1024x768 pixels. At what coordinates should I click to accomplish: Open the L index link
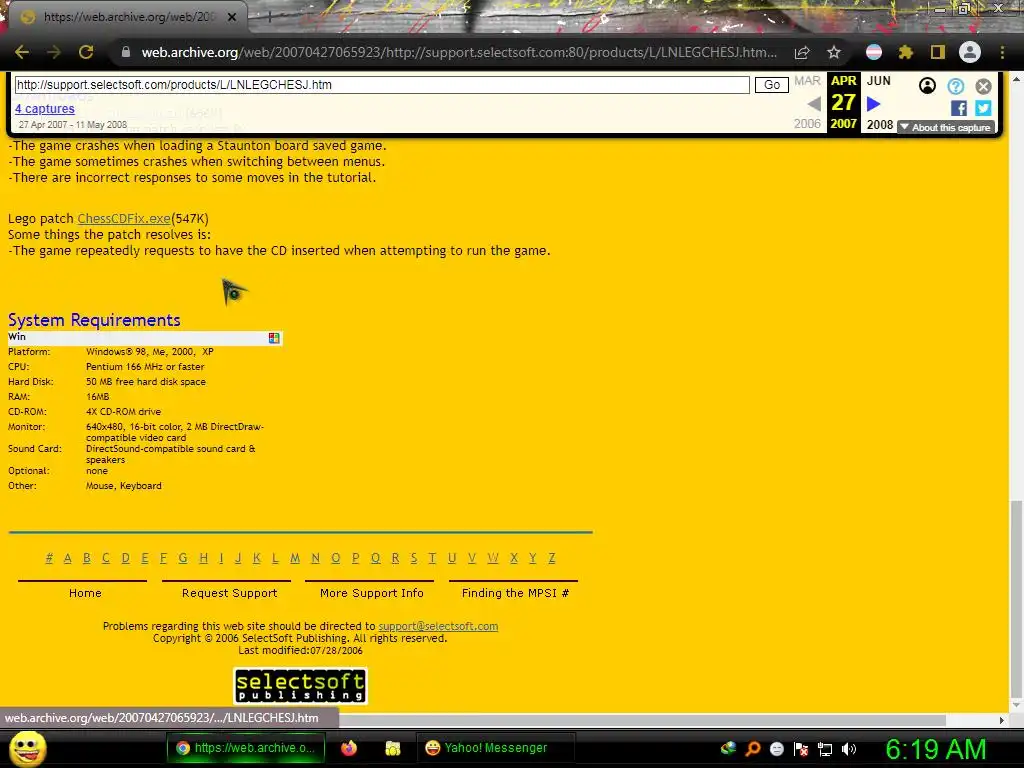275,558
